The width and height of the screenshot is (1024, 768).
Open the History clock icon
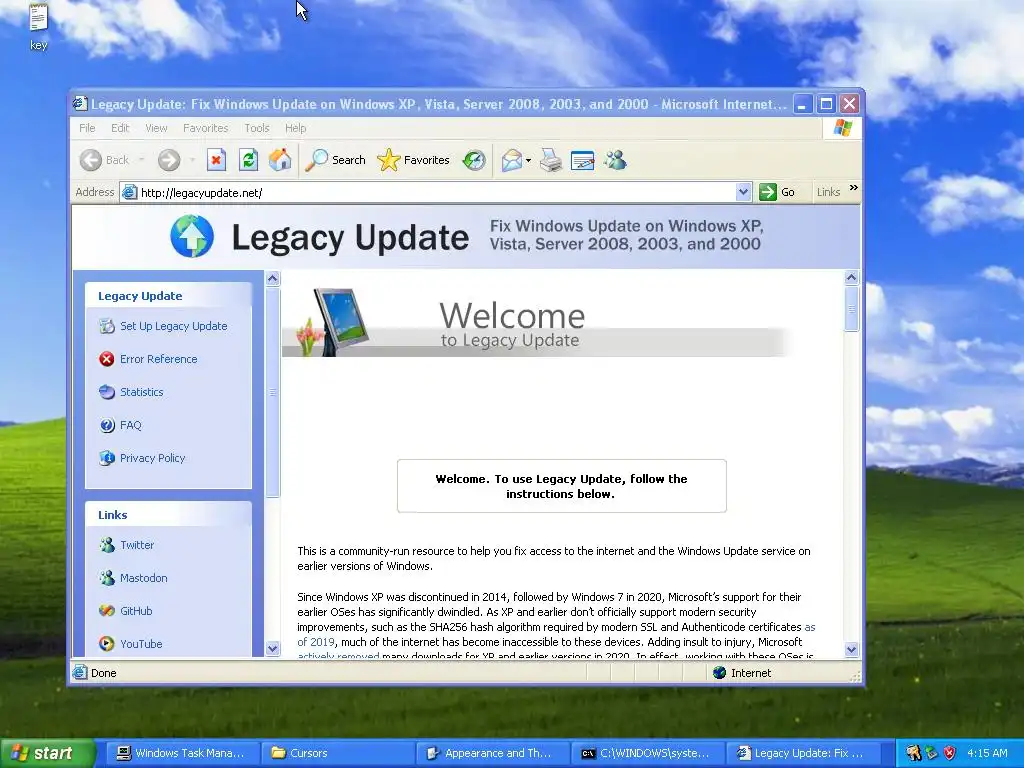coord(474,160)
